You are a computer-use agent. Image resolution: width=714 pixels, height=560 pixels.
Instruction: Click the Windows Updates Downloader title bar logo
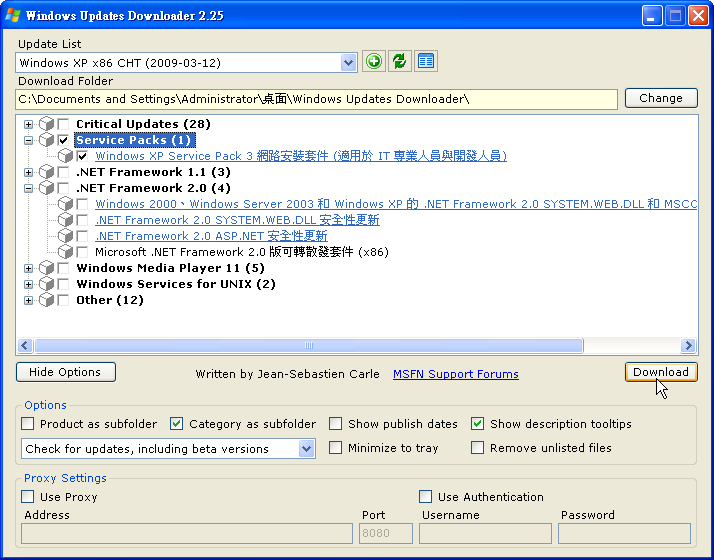tap(12, 15)
